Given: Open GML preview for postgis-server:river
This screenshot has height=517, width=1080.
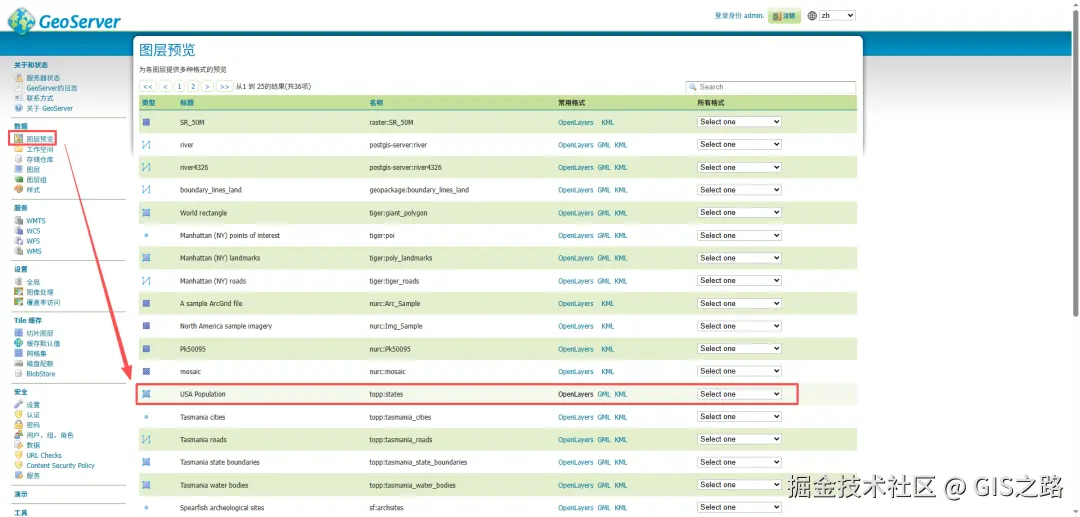Looking at the screenshot, I should click(604, 145).
